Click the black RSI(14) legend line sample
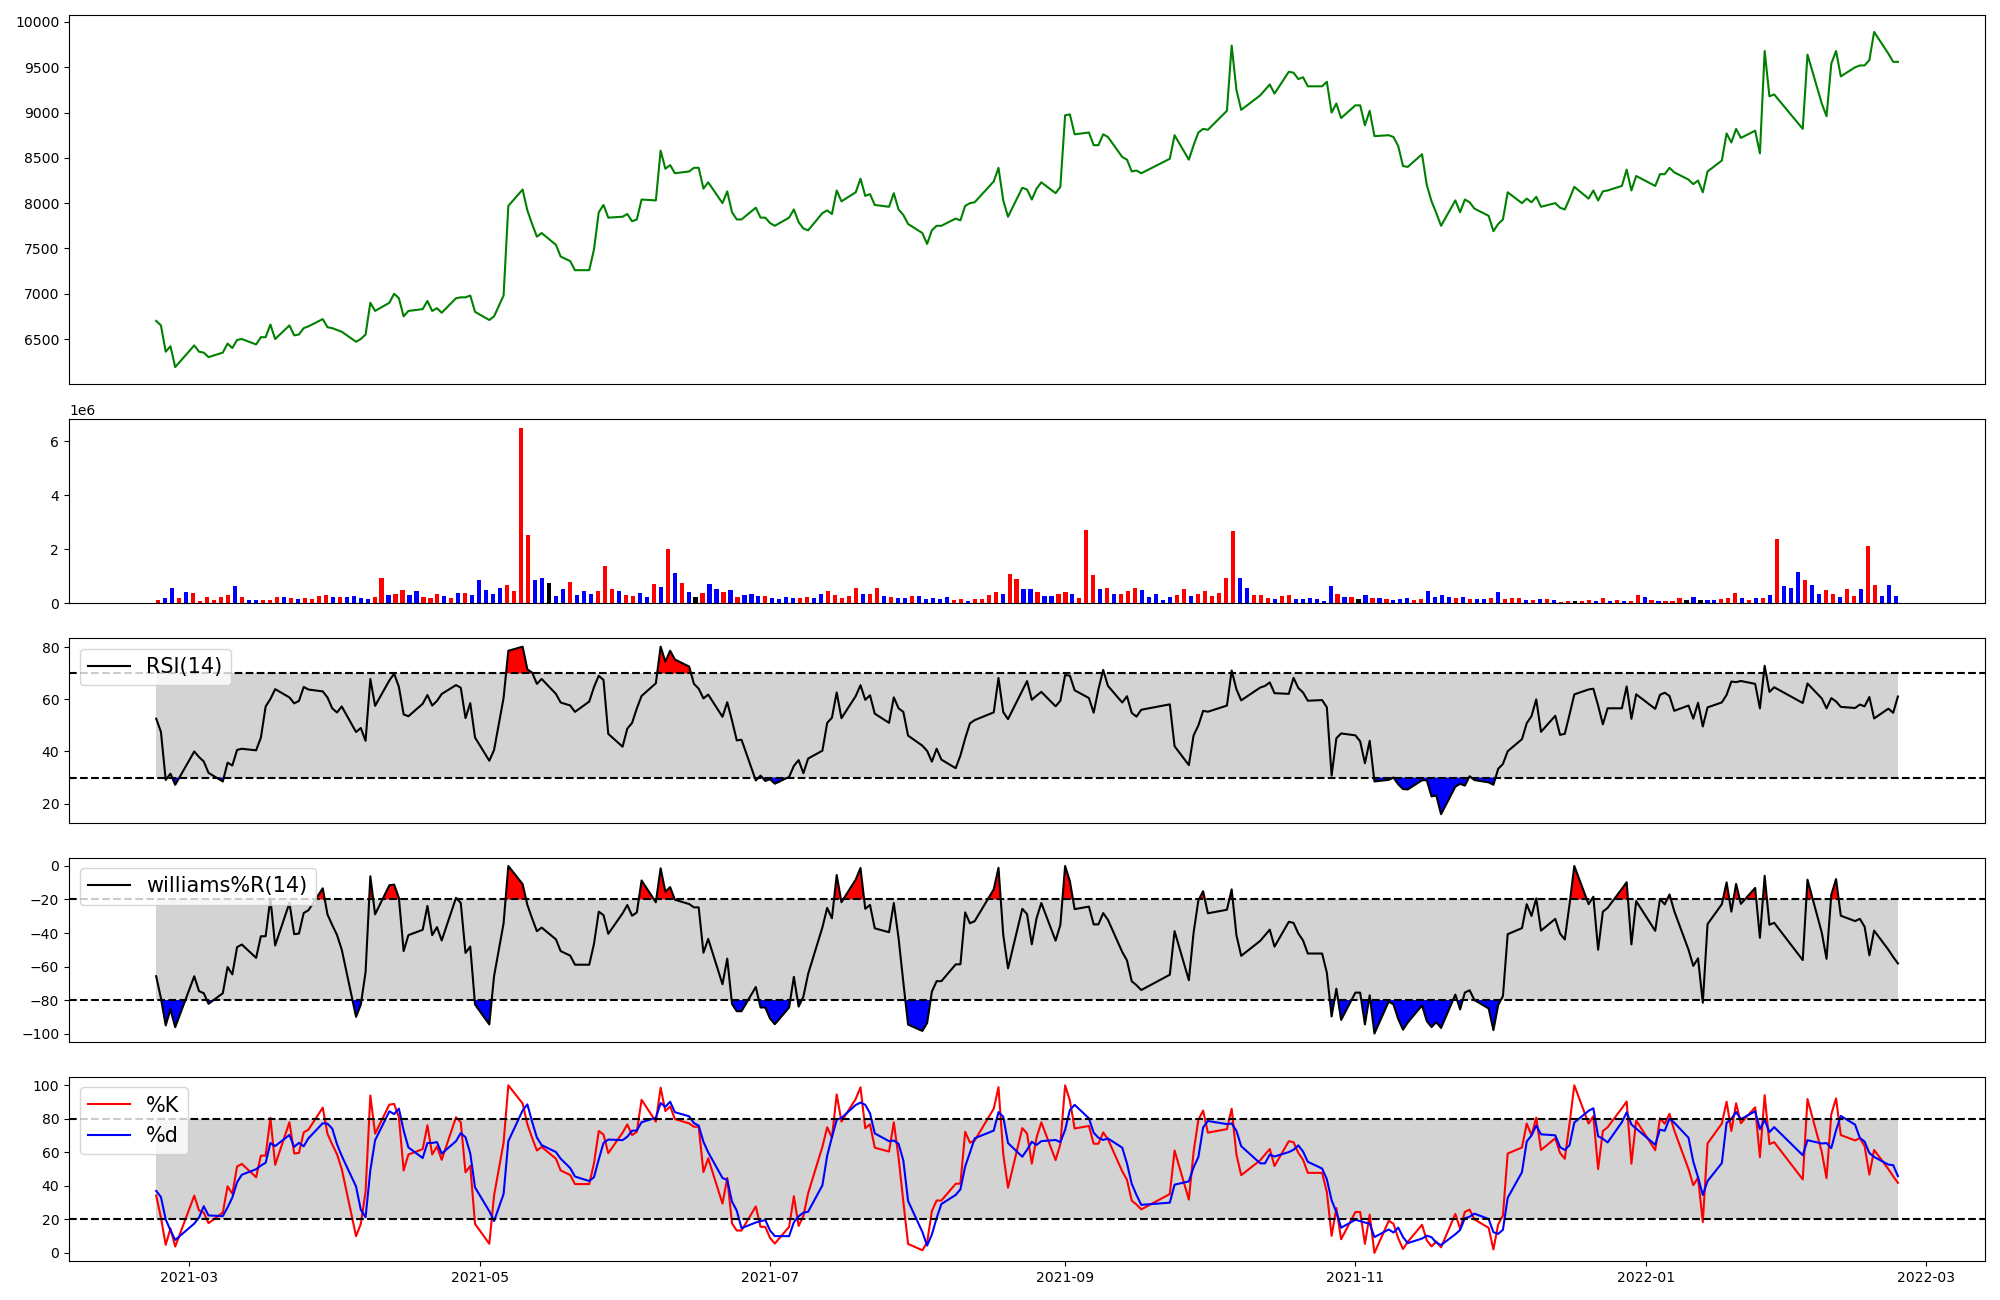Image resolution: width=2000 pixels, height=1300 pixels. pyautogui.click(x=109, y=666)
